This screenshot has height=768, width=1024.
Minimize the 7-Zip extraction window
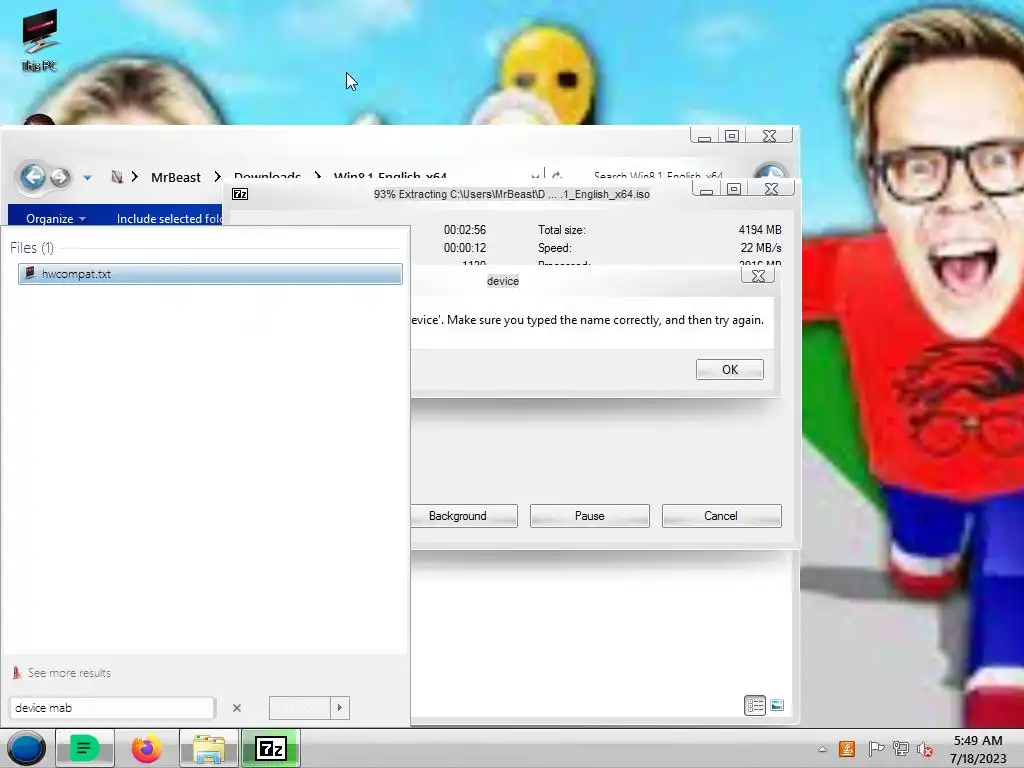point(706,189)
